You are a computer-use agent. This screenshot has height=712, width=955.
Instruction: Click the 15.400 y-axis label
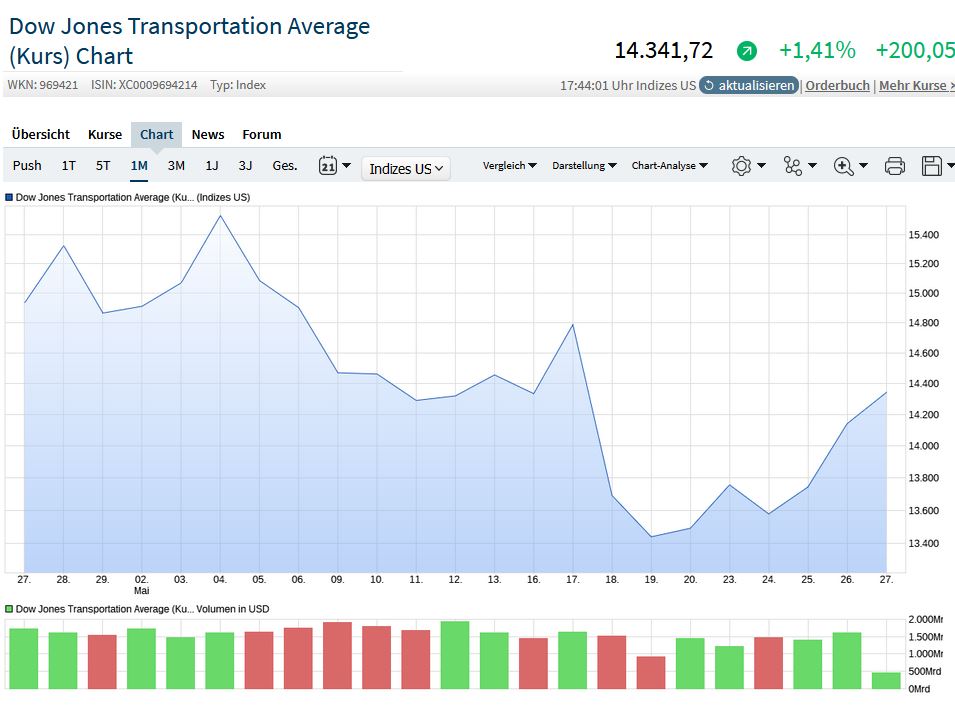point(924,235)
